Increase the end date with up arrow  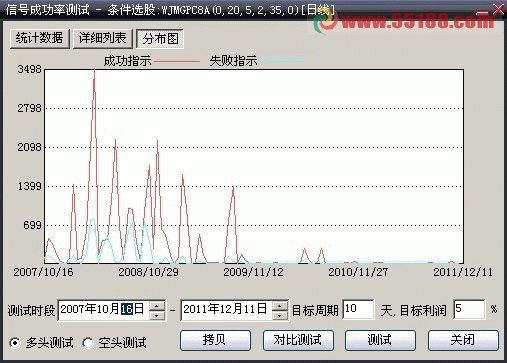click(280, 305)
